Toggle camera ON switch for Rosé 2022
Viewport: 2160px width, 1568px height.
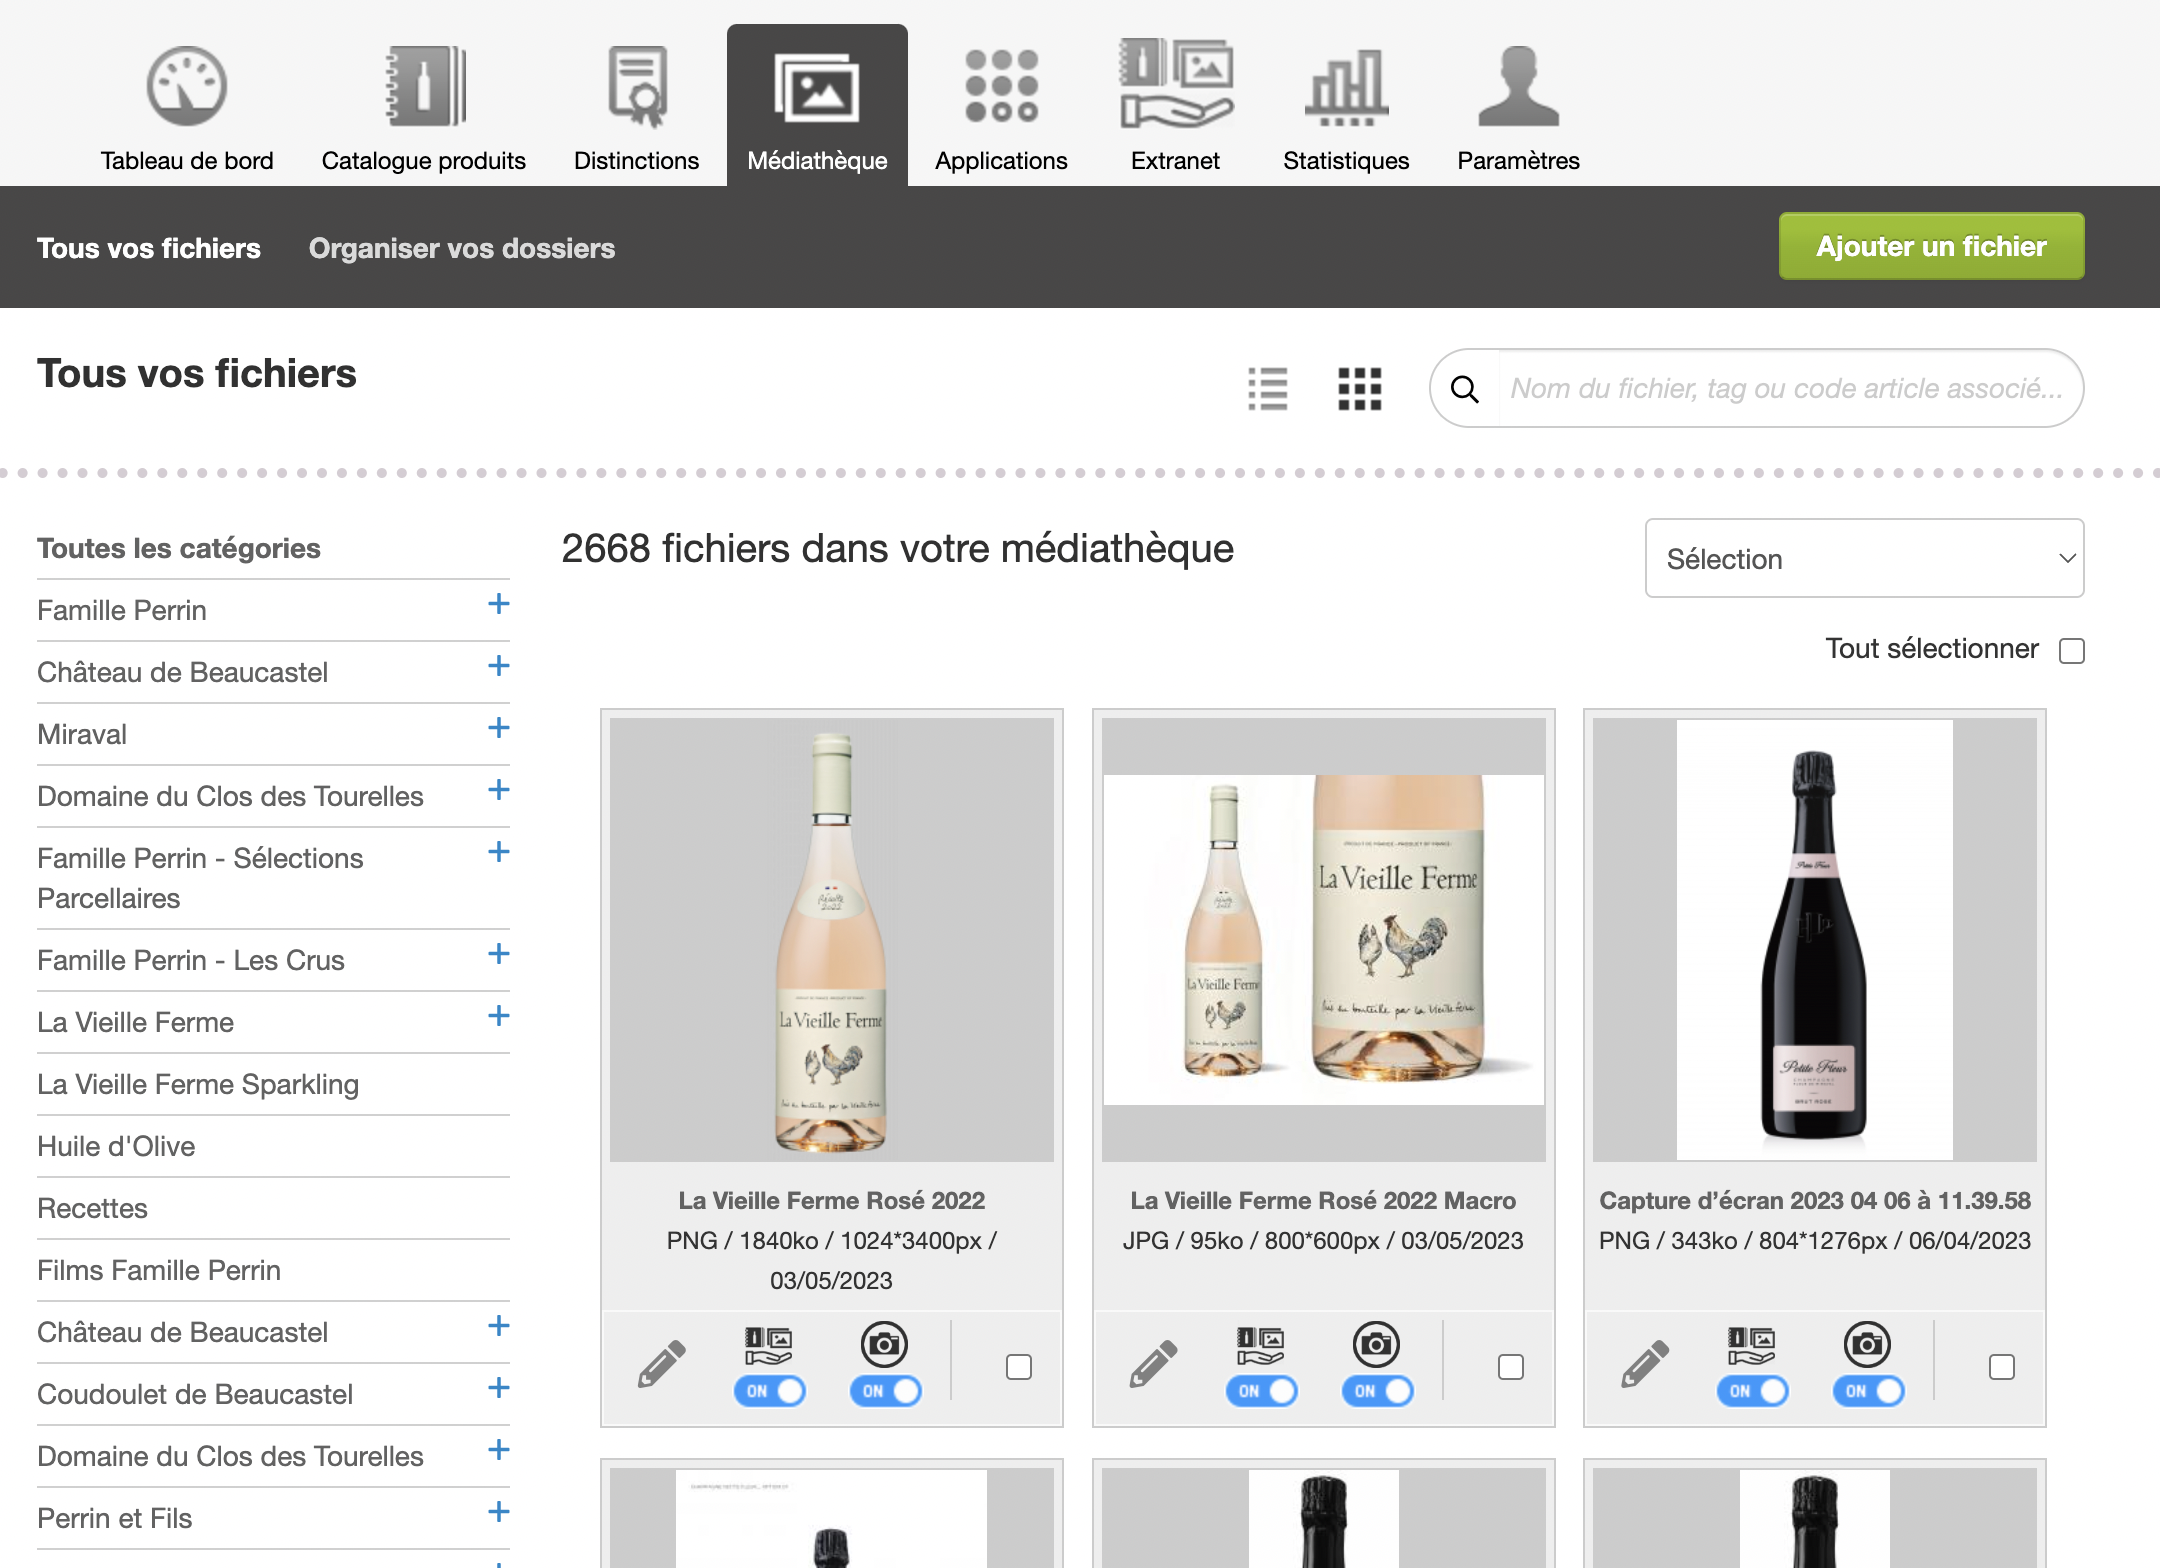pyautogui.click(x=886, y=1391)
